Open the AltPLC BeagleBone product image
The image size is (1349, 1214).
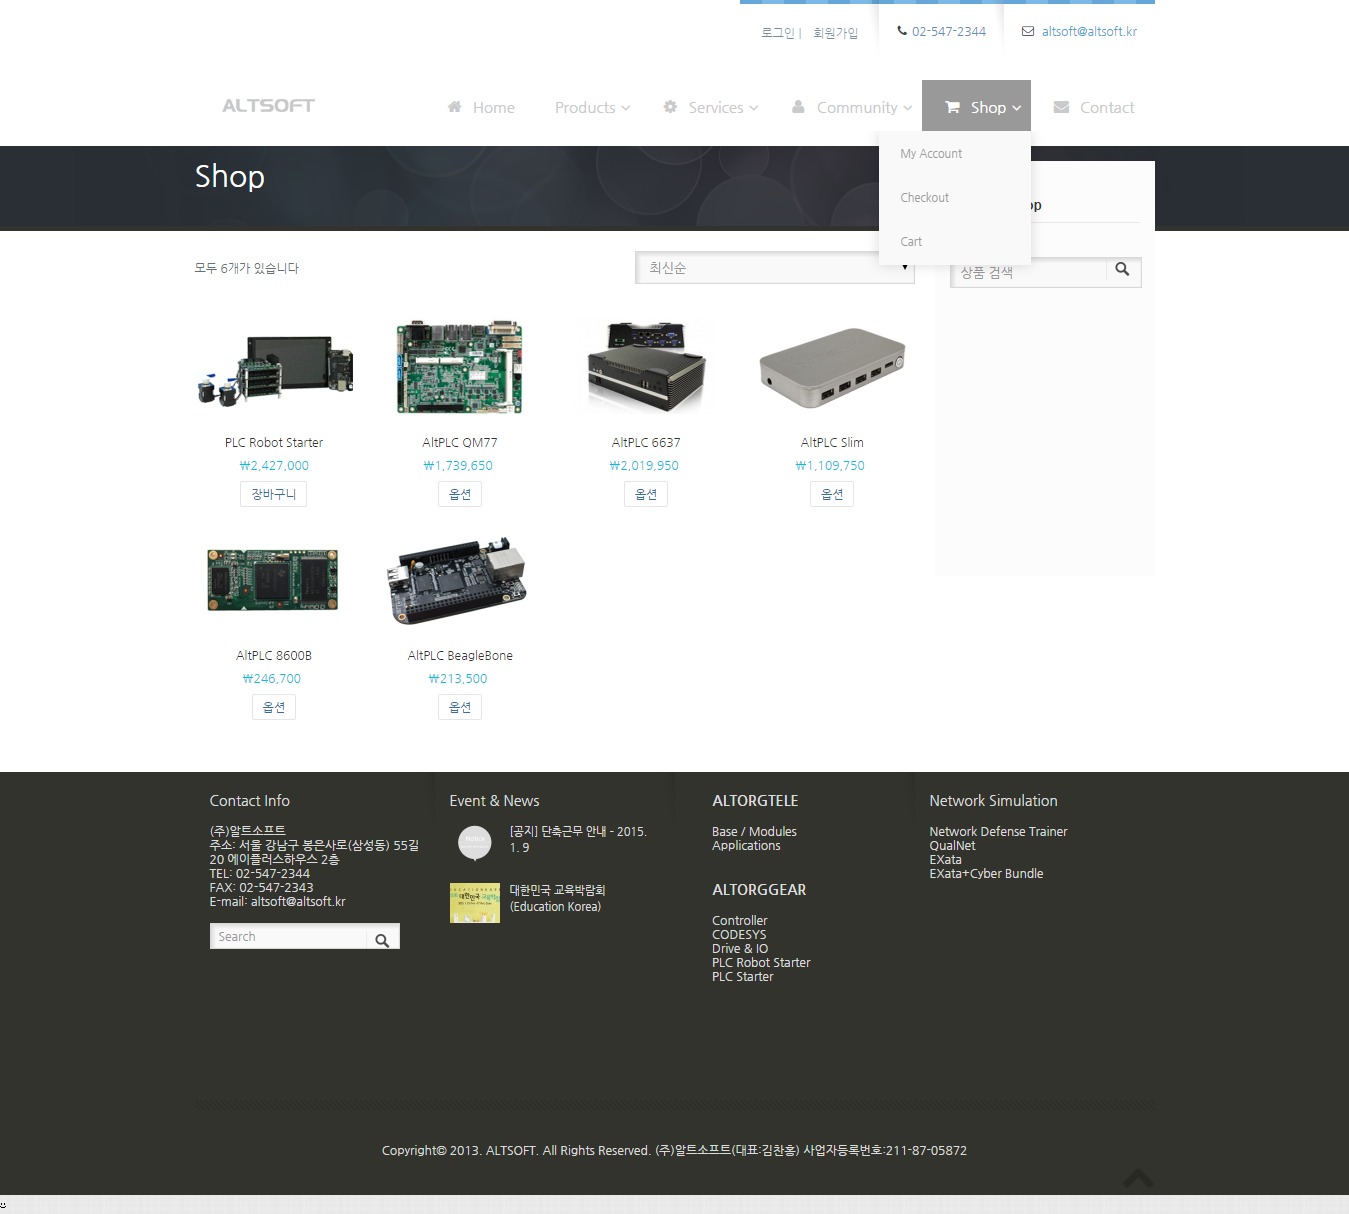(x=456, y=580)
